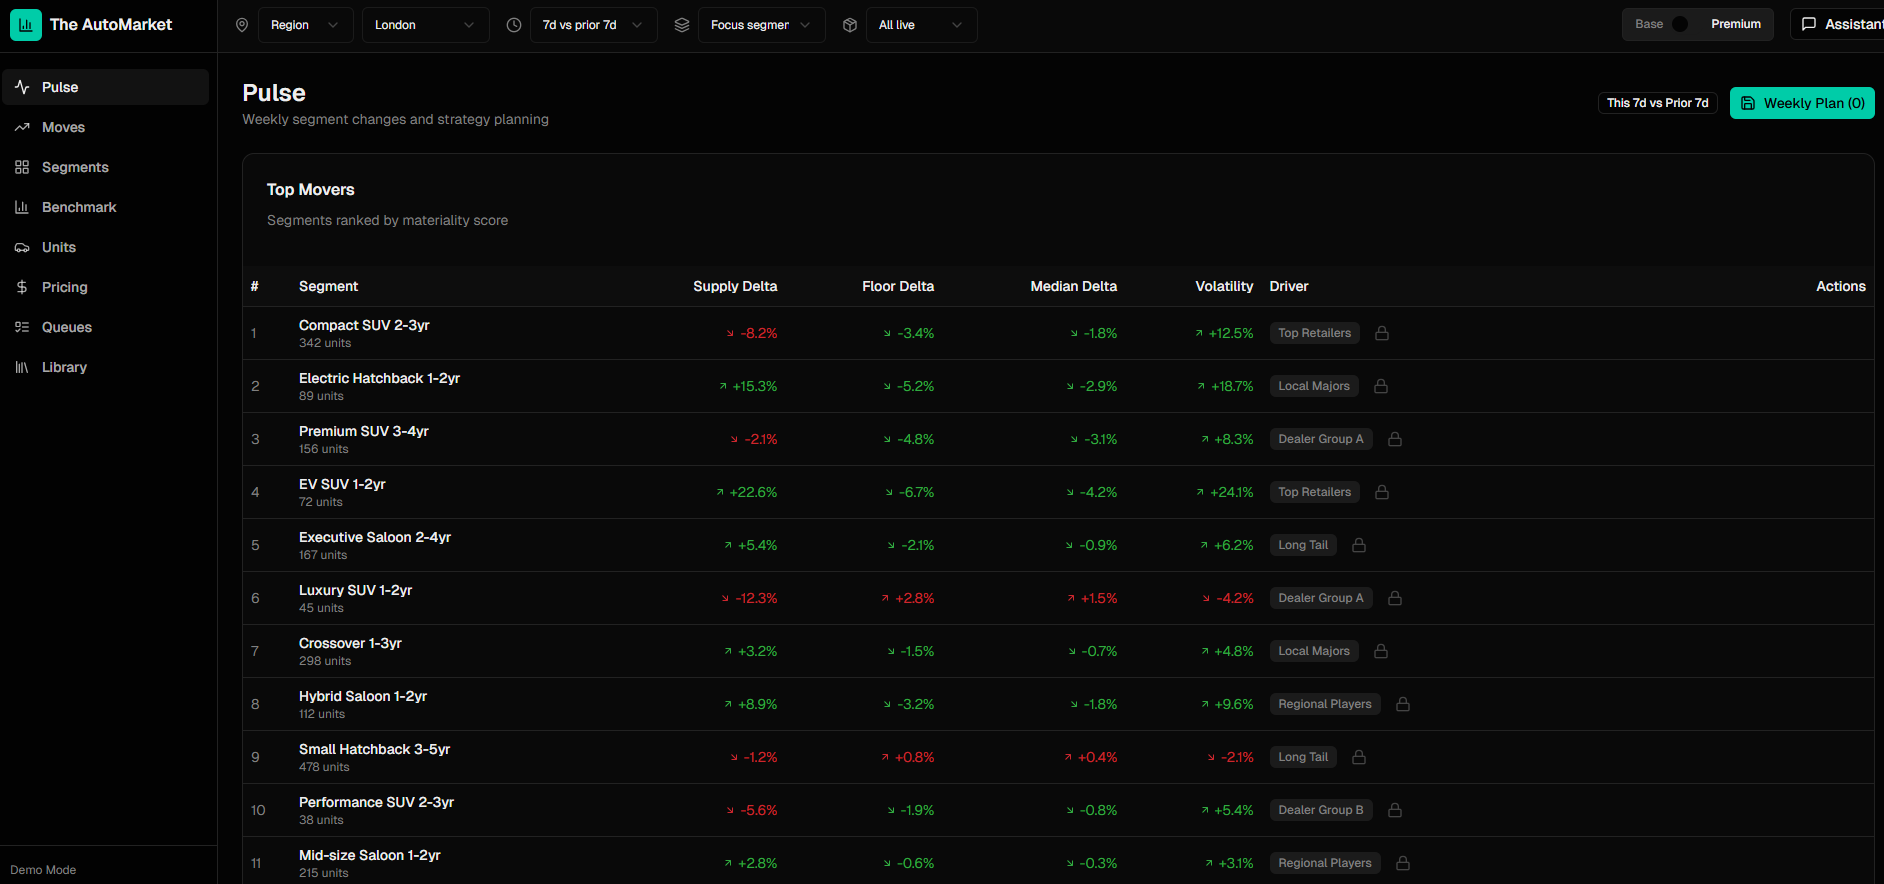Viewport: 1884px width, 884px height.
Task: Open the All live dropdown
Action: 922,25
